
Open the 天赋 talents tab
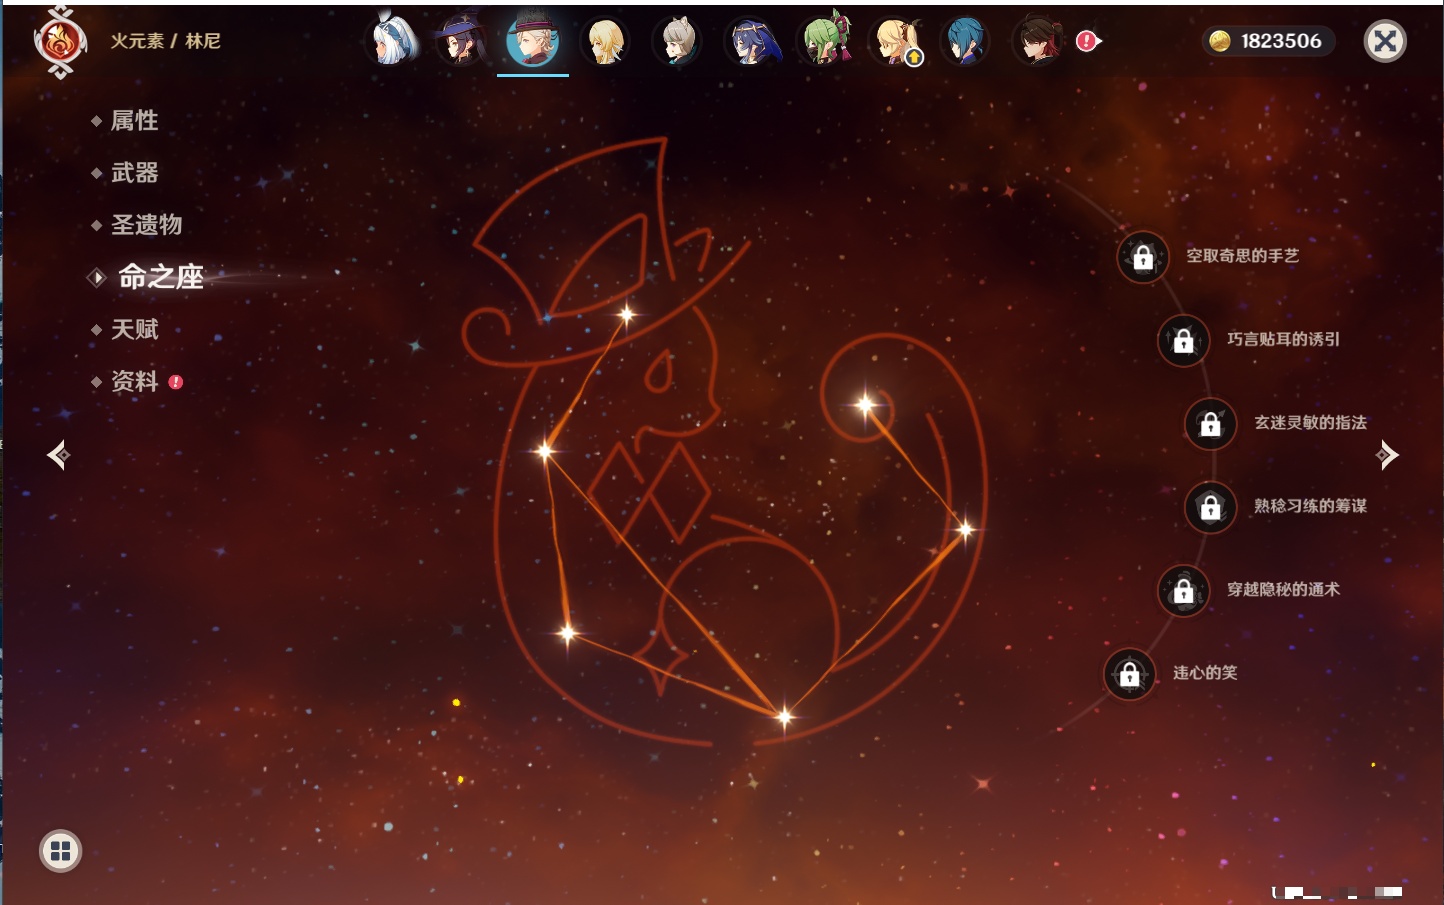click(134, 329)
